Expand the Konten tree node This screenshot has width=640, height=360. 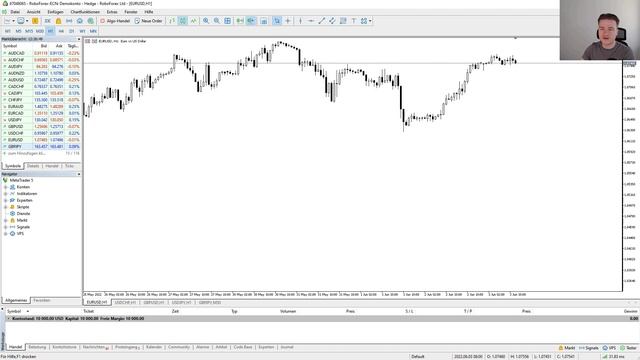pos(6,187)
